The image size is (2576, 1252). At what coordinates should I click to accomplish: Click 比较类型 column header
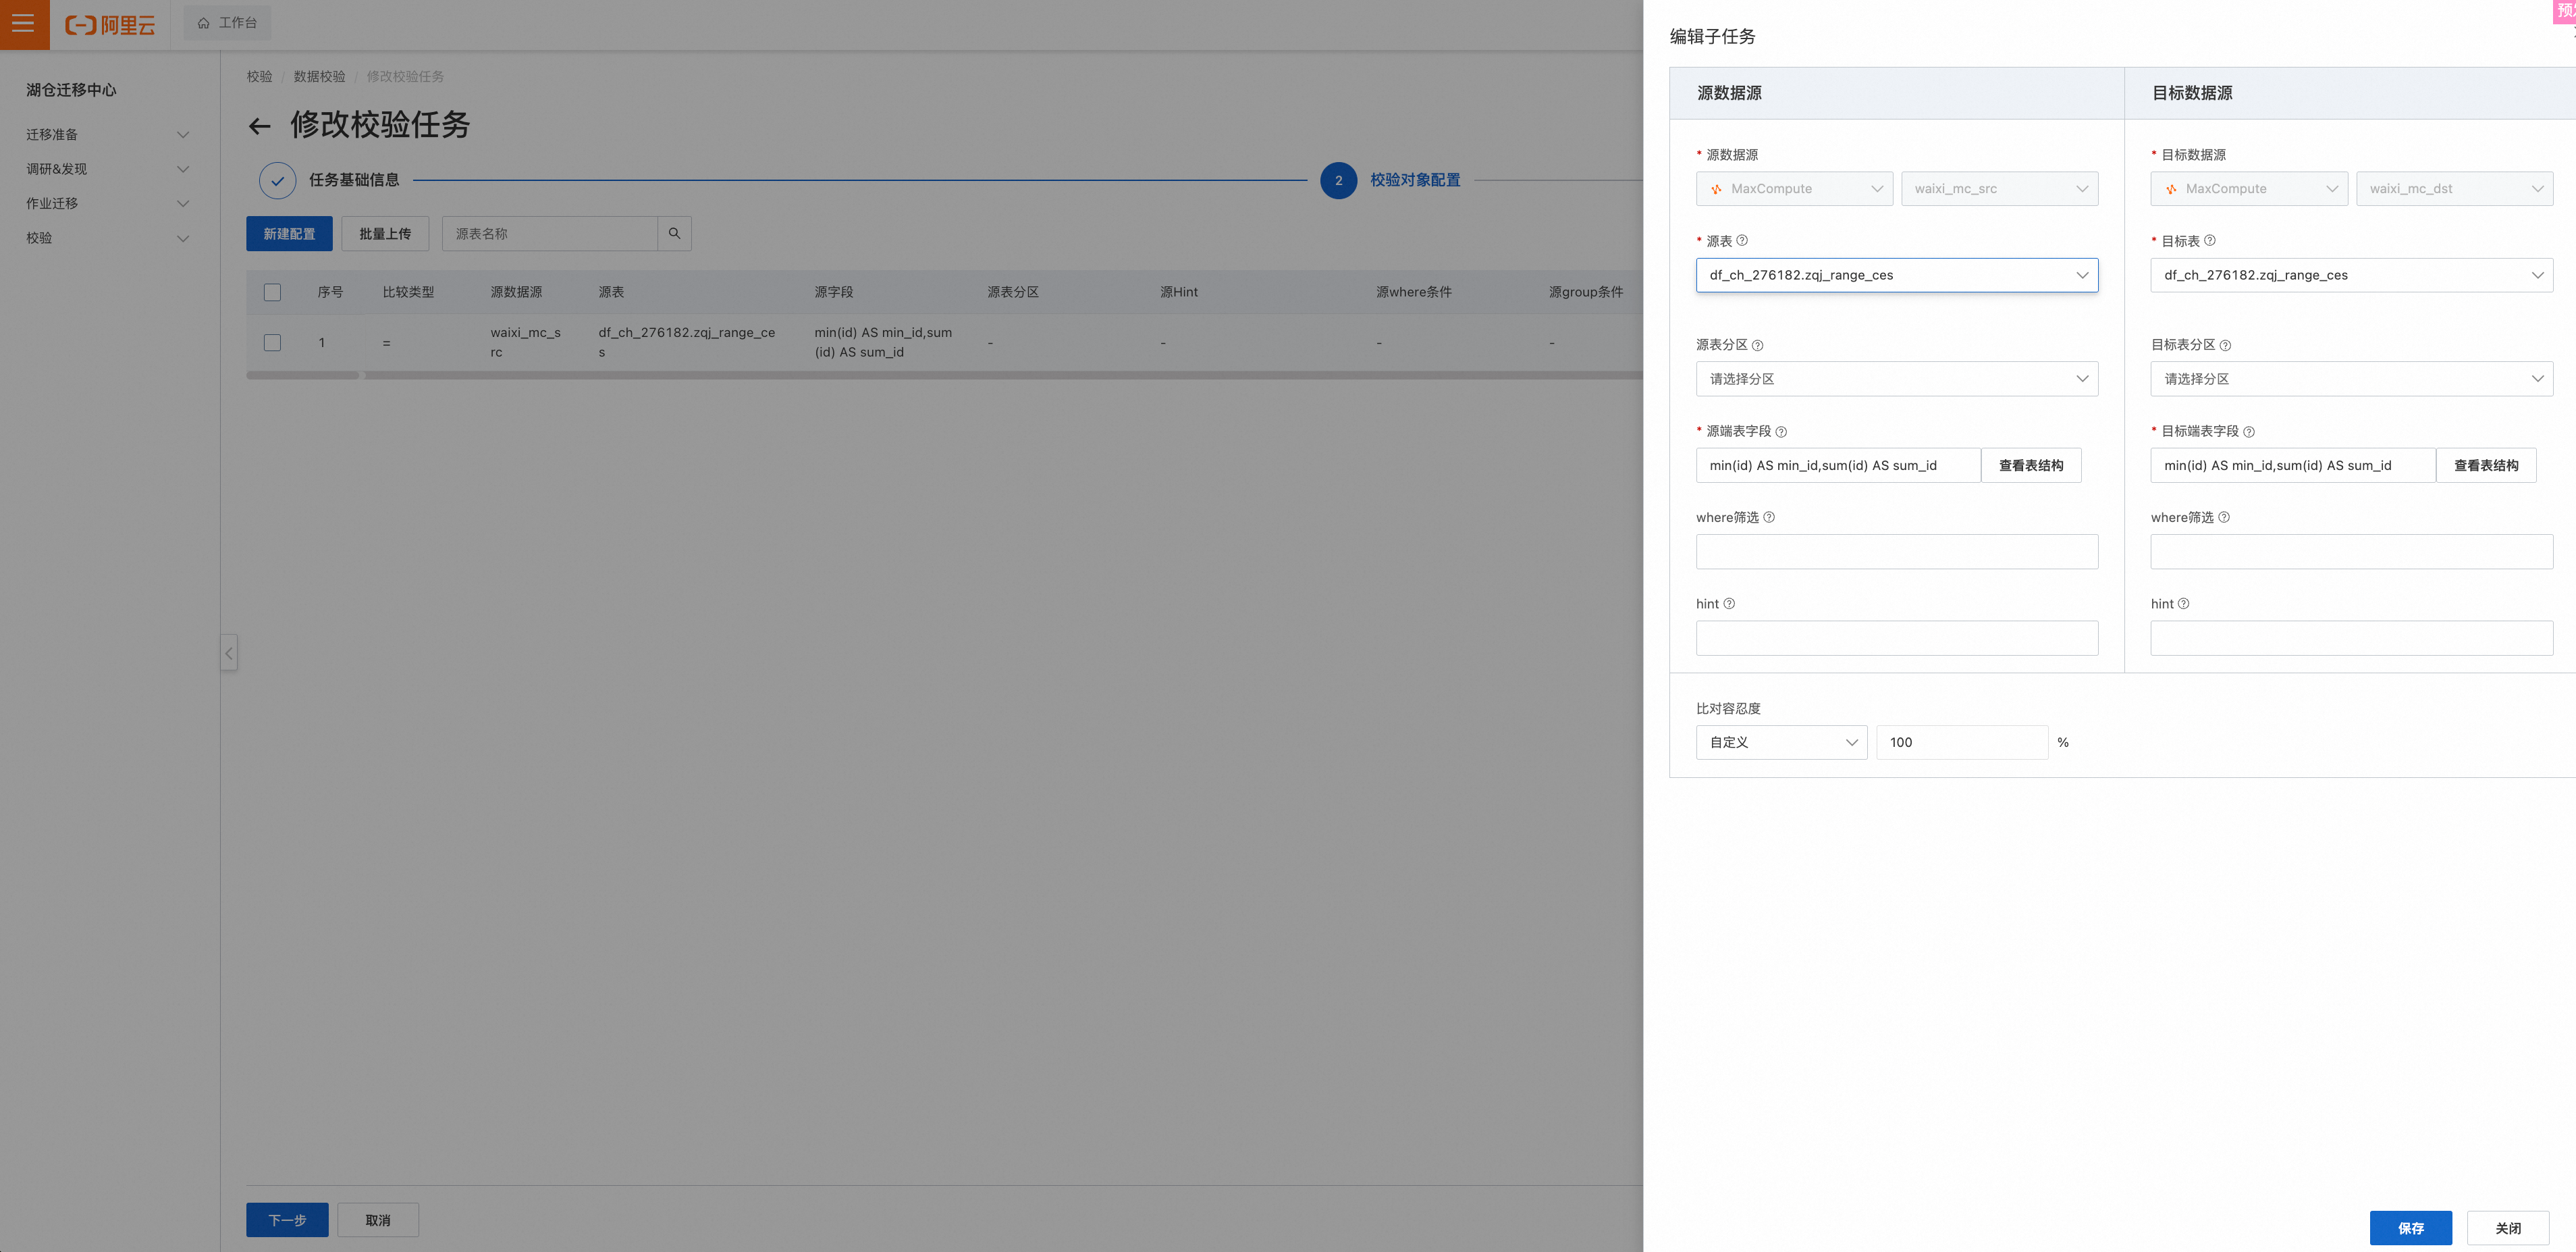pyautogui.click(x=408, y=292)
